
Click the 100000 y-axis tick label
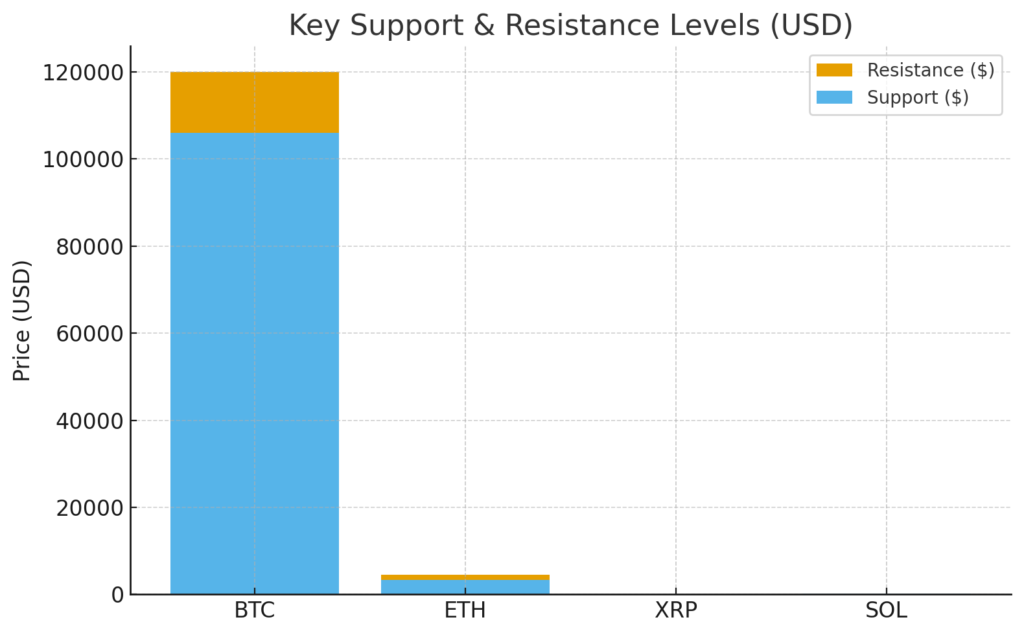tap(82, 160)
